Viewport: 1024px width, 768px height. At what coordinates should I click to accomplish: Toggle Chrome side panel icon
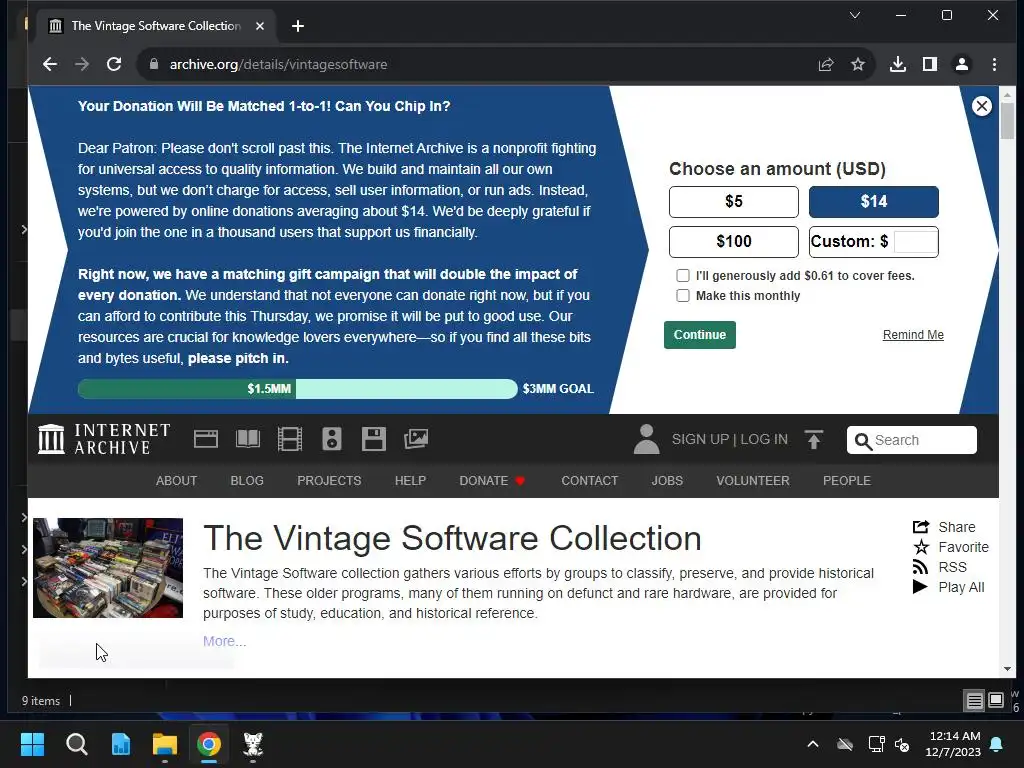coord(930,64)
